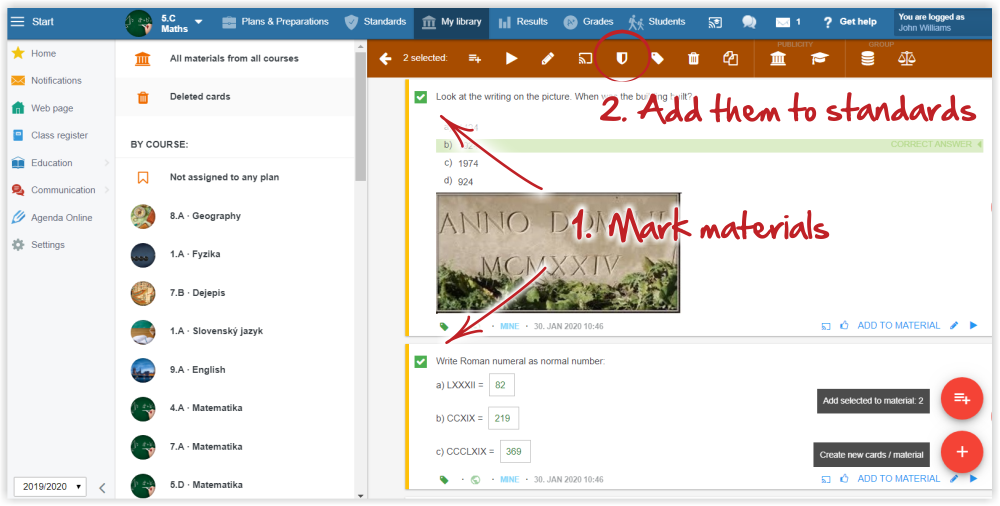Viewport: 1000px width, 506px height.
Task: Click red Add selected to material button
Action: [962, 399]
